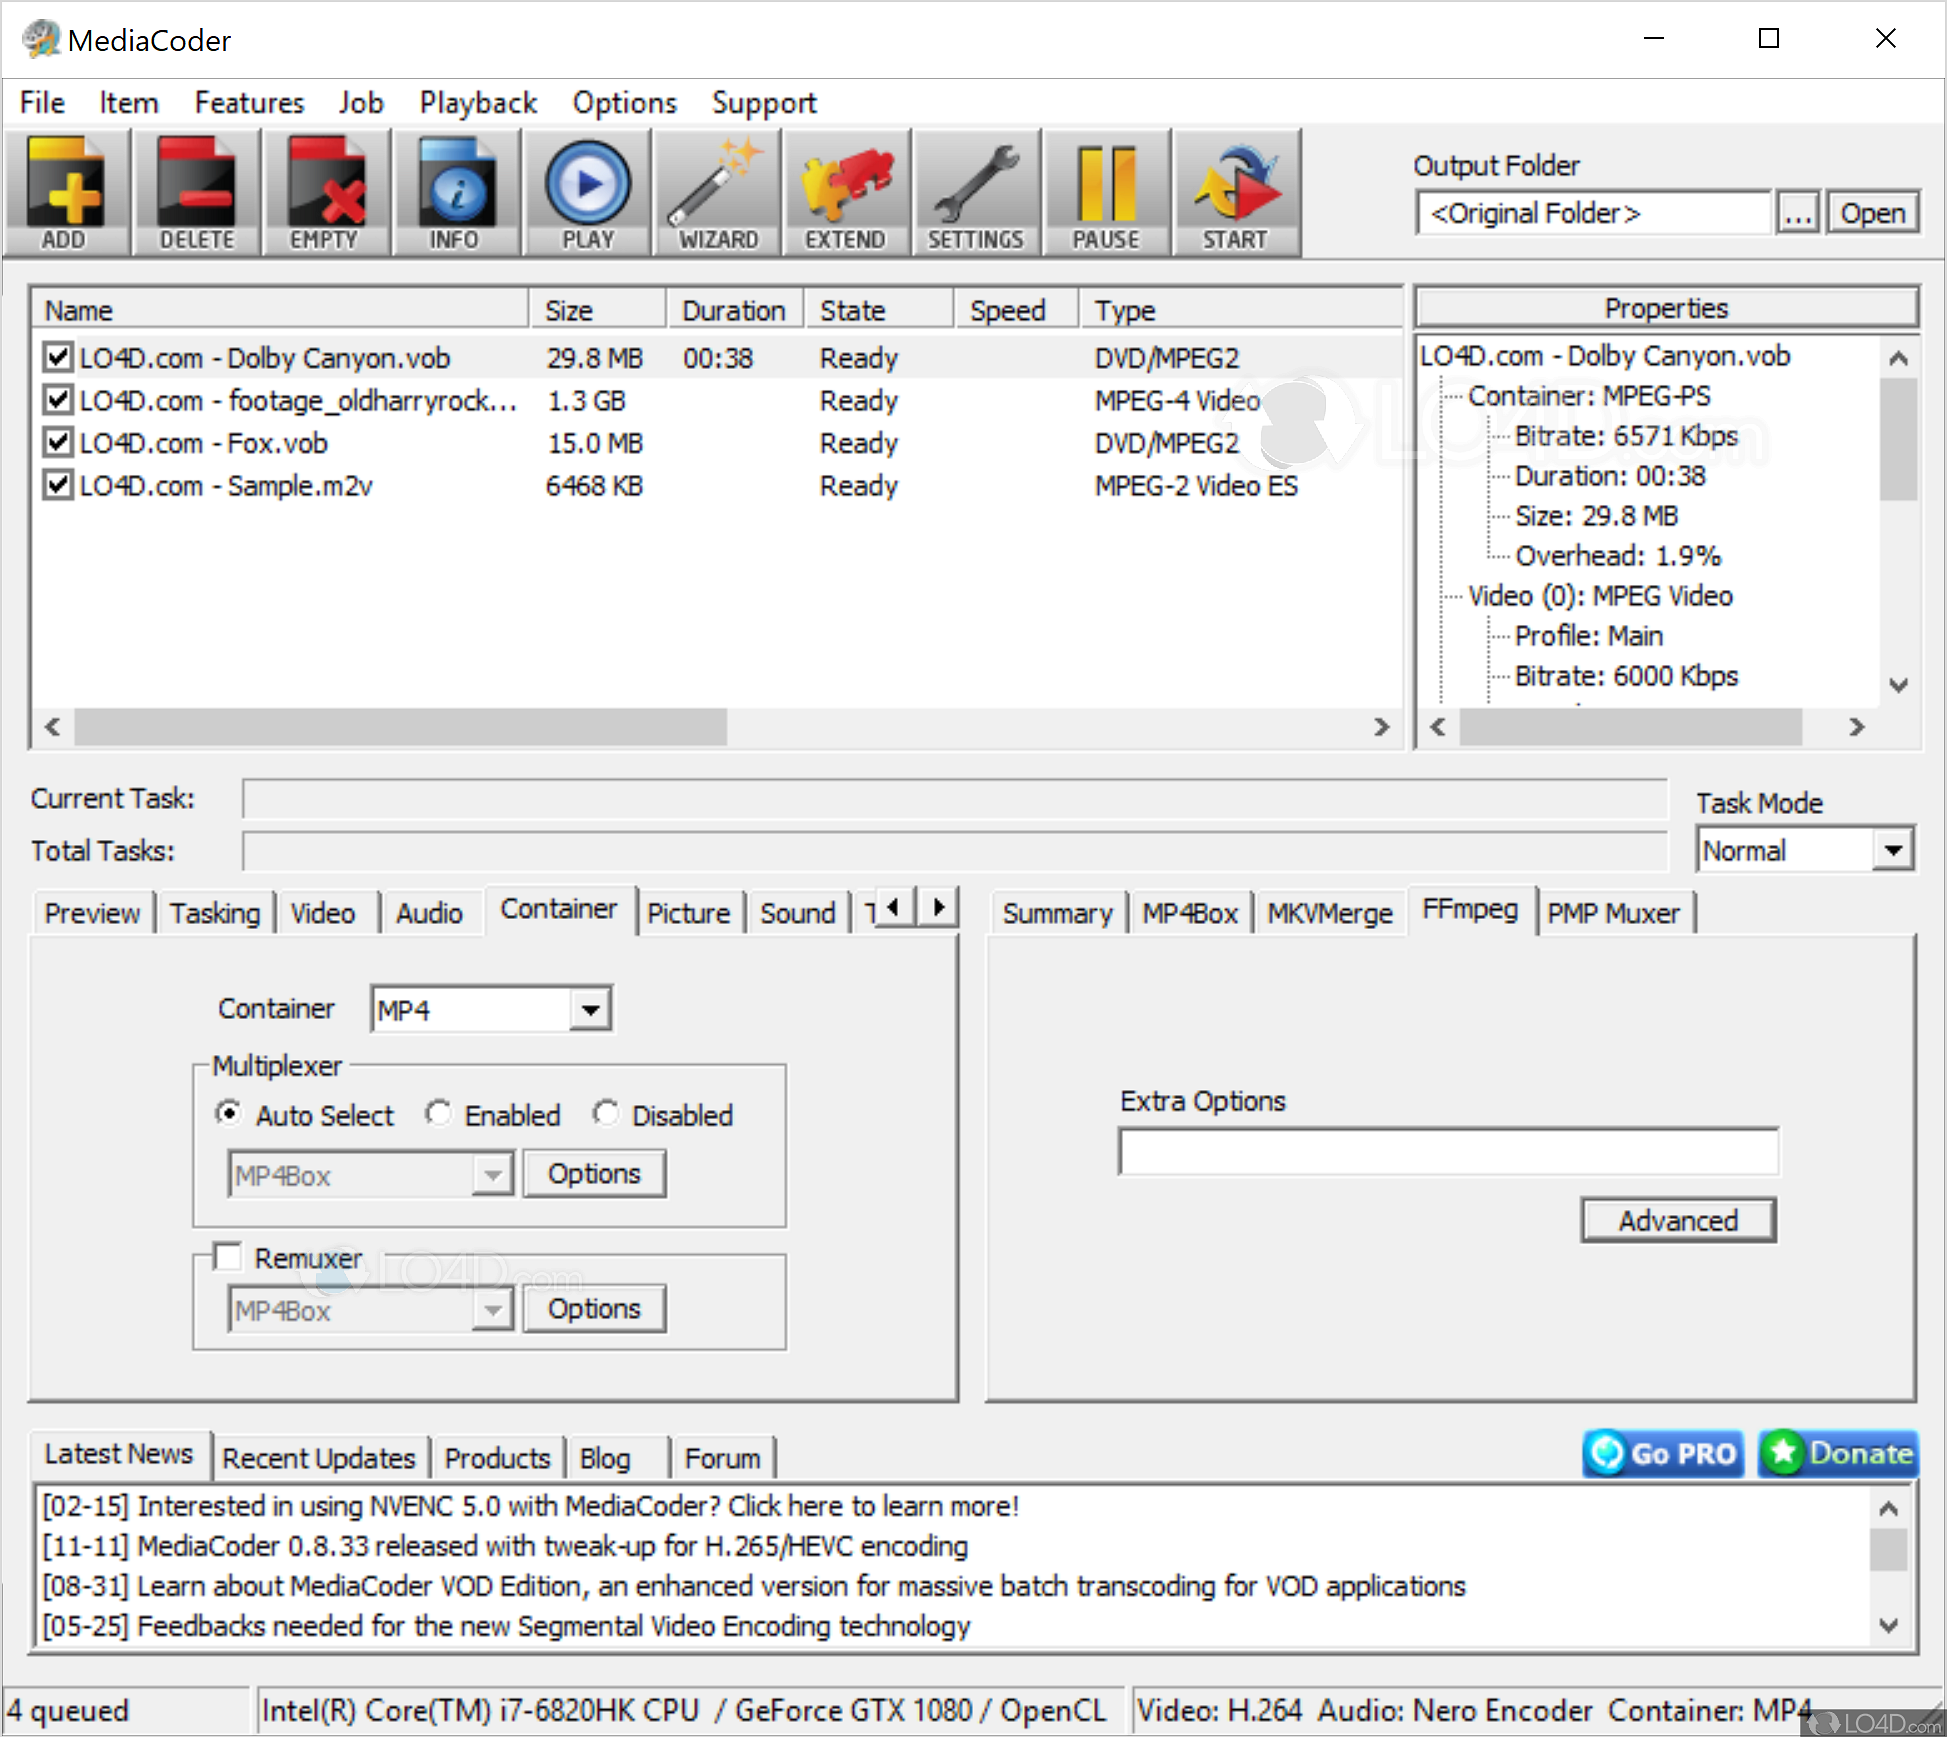Click the Advanced button in Extra Options
Image resolution: width=1947 pixels, height=1737 pixels.
click(x=1678, y=1220)
